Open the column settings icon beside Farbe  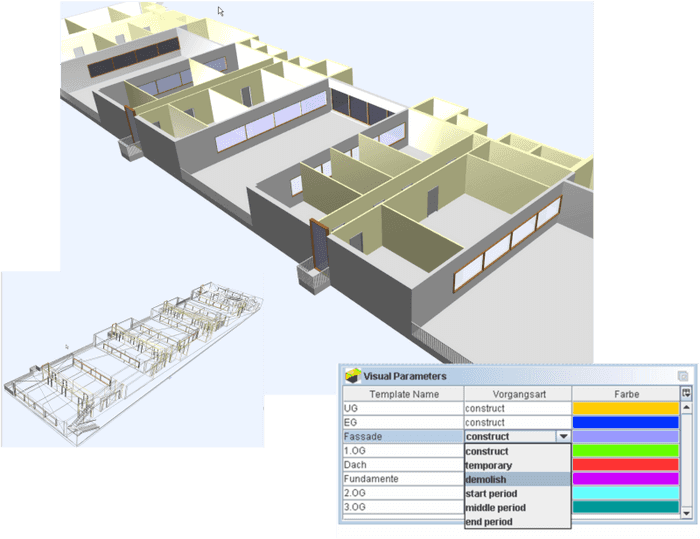click(x=686, y=394)
